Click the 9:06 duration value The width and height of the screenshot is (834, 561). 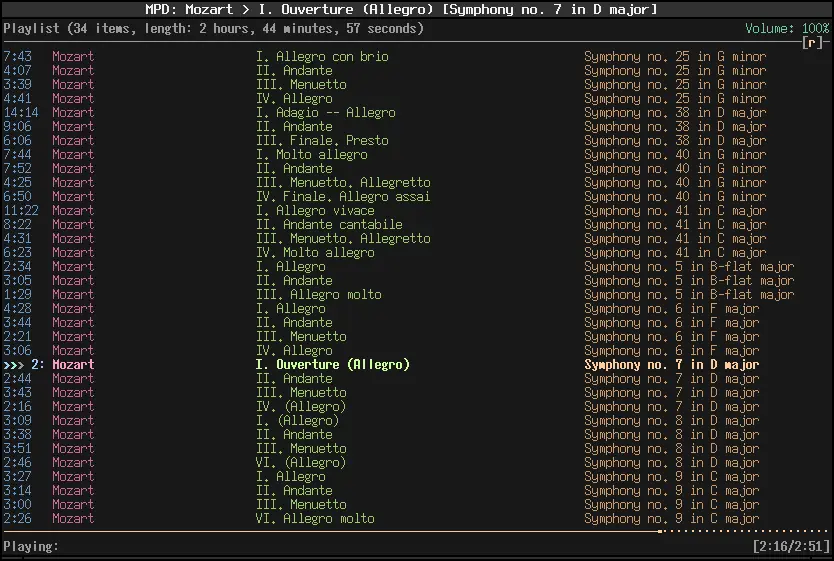[x=17, y=127]
